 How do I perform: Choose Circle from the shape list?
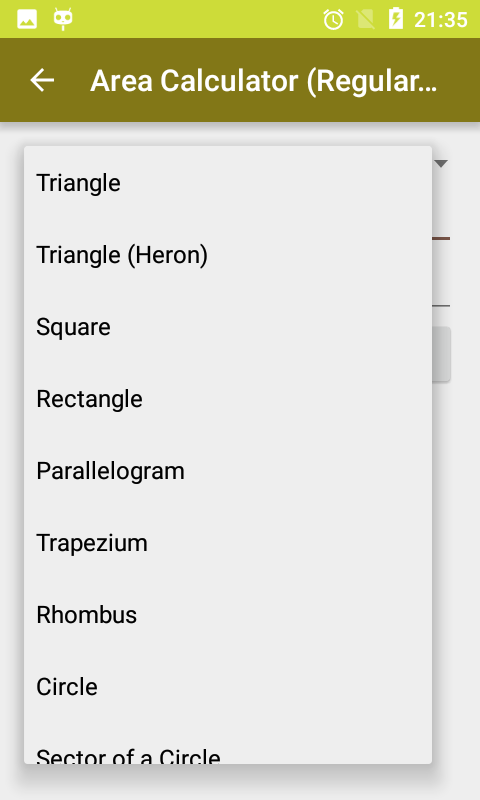pos(228,686)
